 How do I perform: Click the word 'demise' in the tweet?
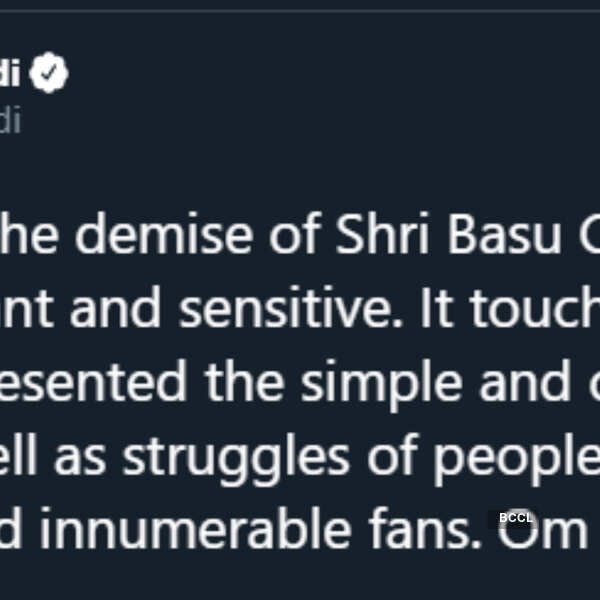tap(164, 233)
